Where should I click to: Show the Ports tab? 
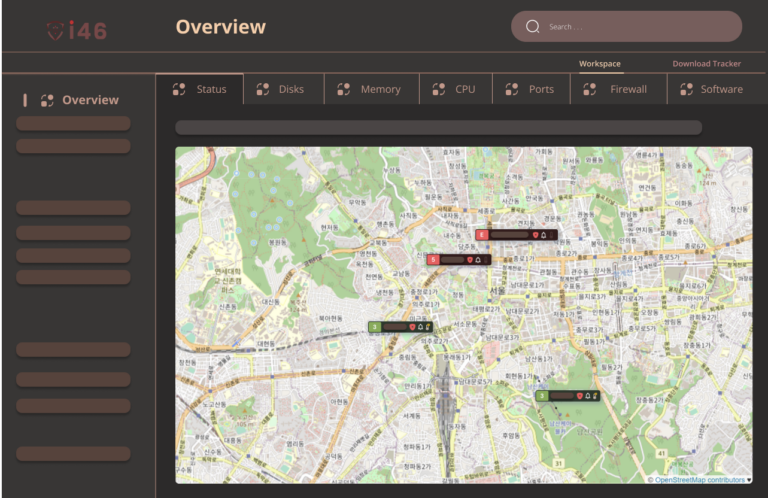tap(531, 89)
